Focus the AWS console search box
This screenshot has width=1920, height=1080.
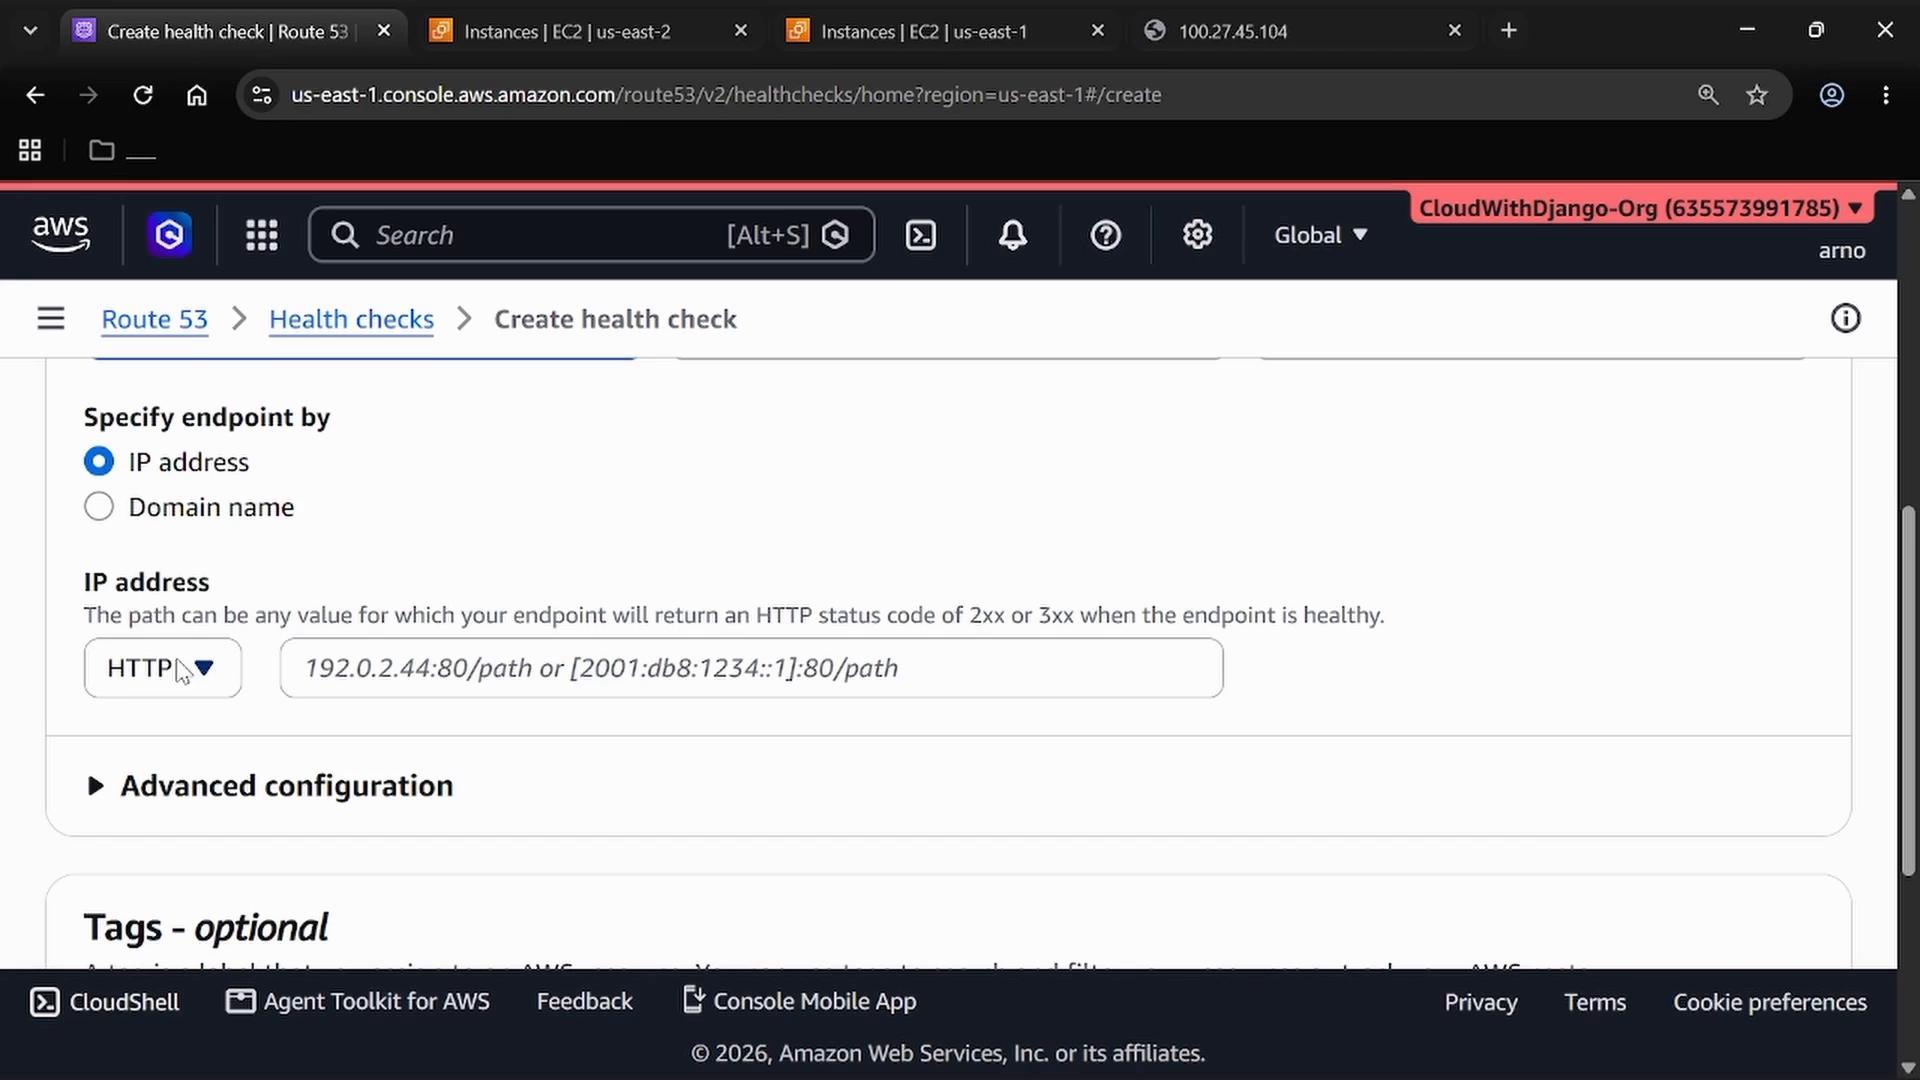[592, 235]
